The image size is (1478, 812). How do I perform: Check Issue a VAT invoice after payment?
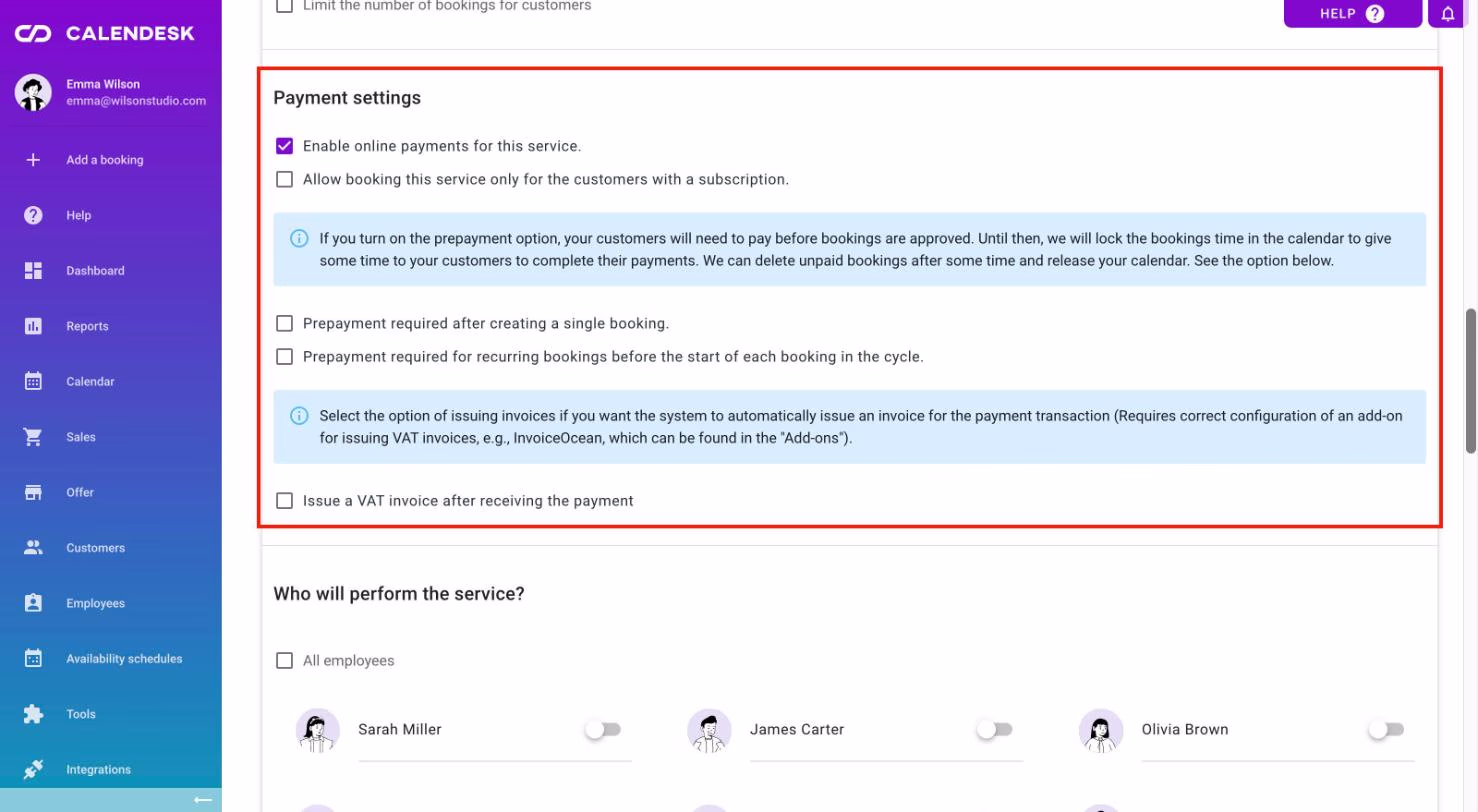tap(285, 500)
